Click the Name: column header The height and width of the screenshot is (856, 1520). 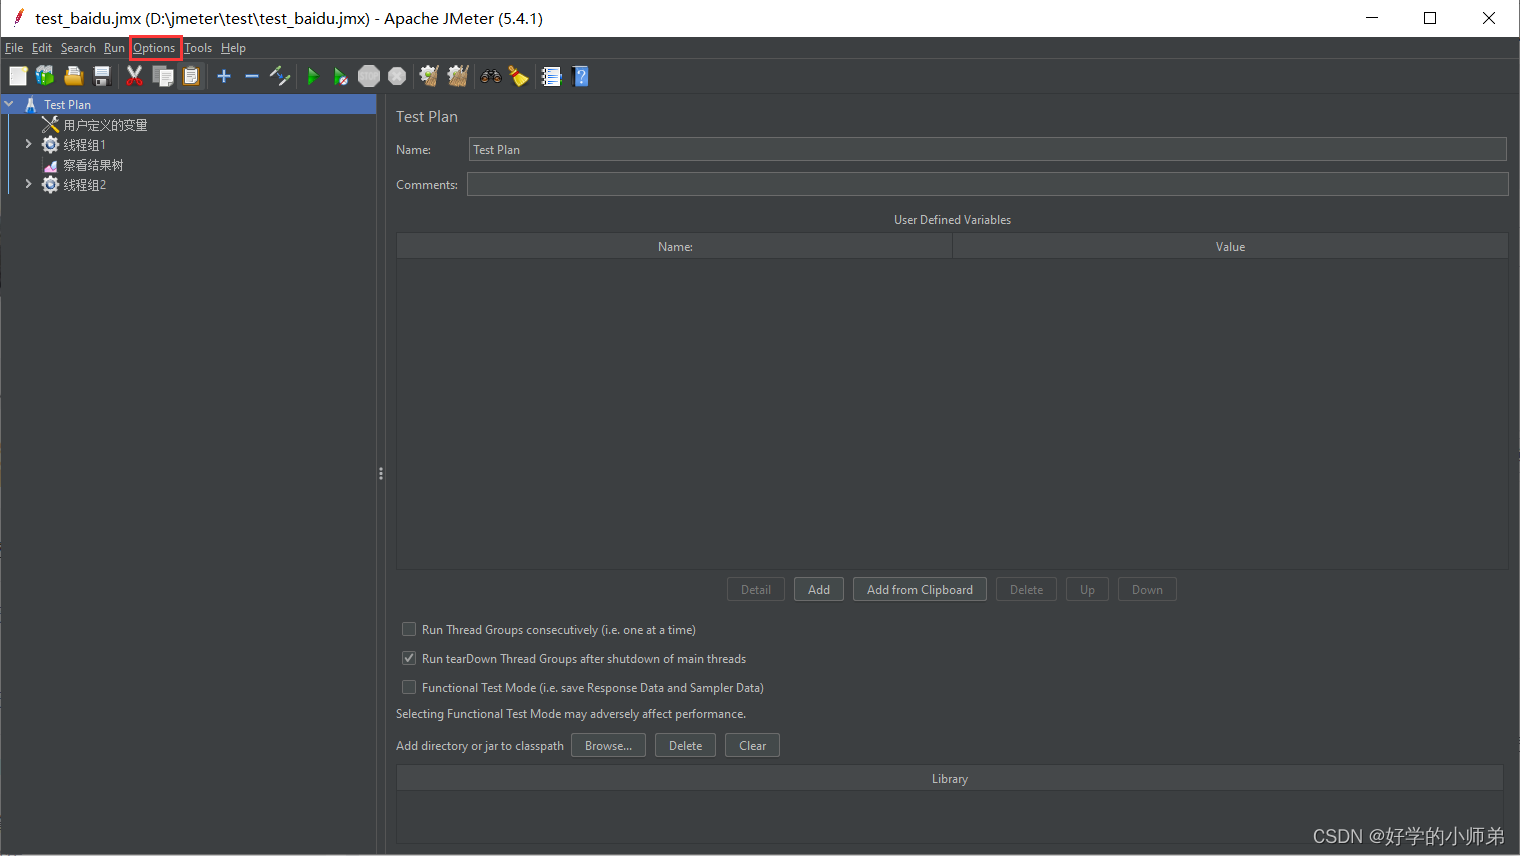pyautogui.click(x=675, y=246)
